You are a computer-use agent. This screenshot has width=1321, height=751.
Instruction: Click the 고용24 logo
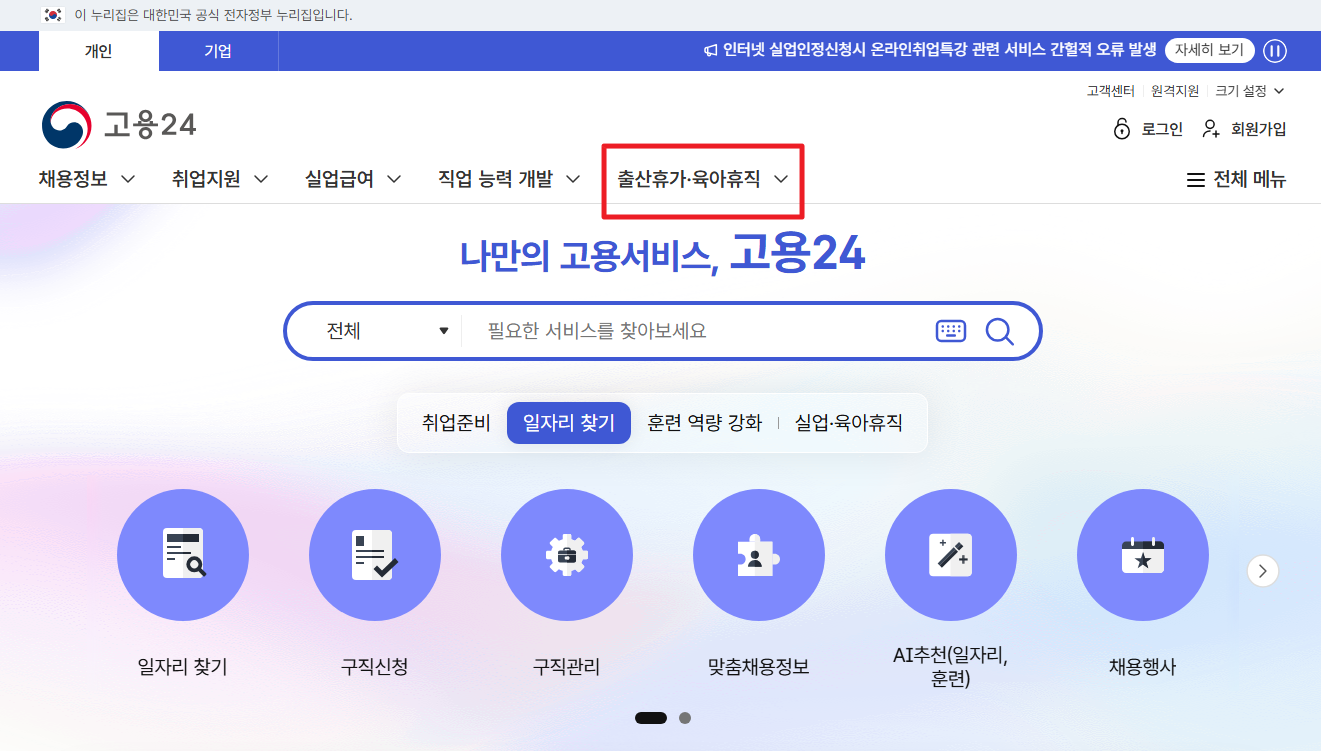(x=119, y=125)
